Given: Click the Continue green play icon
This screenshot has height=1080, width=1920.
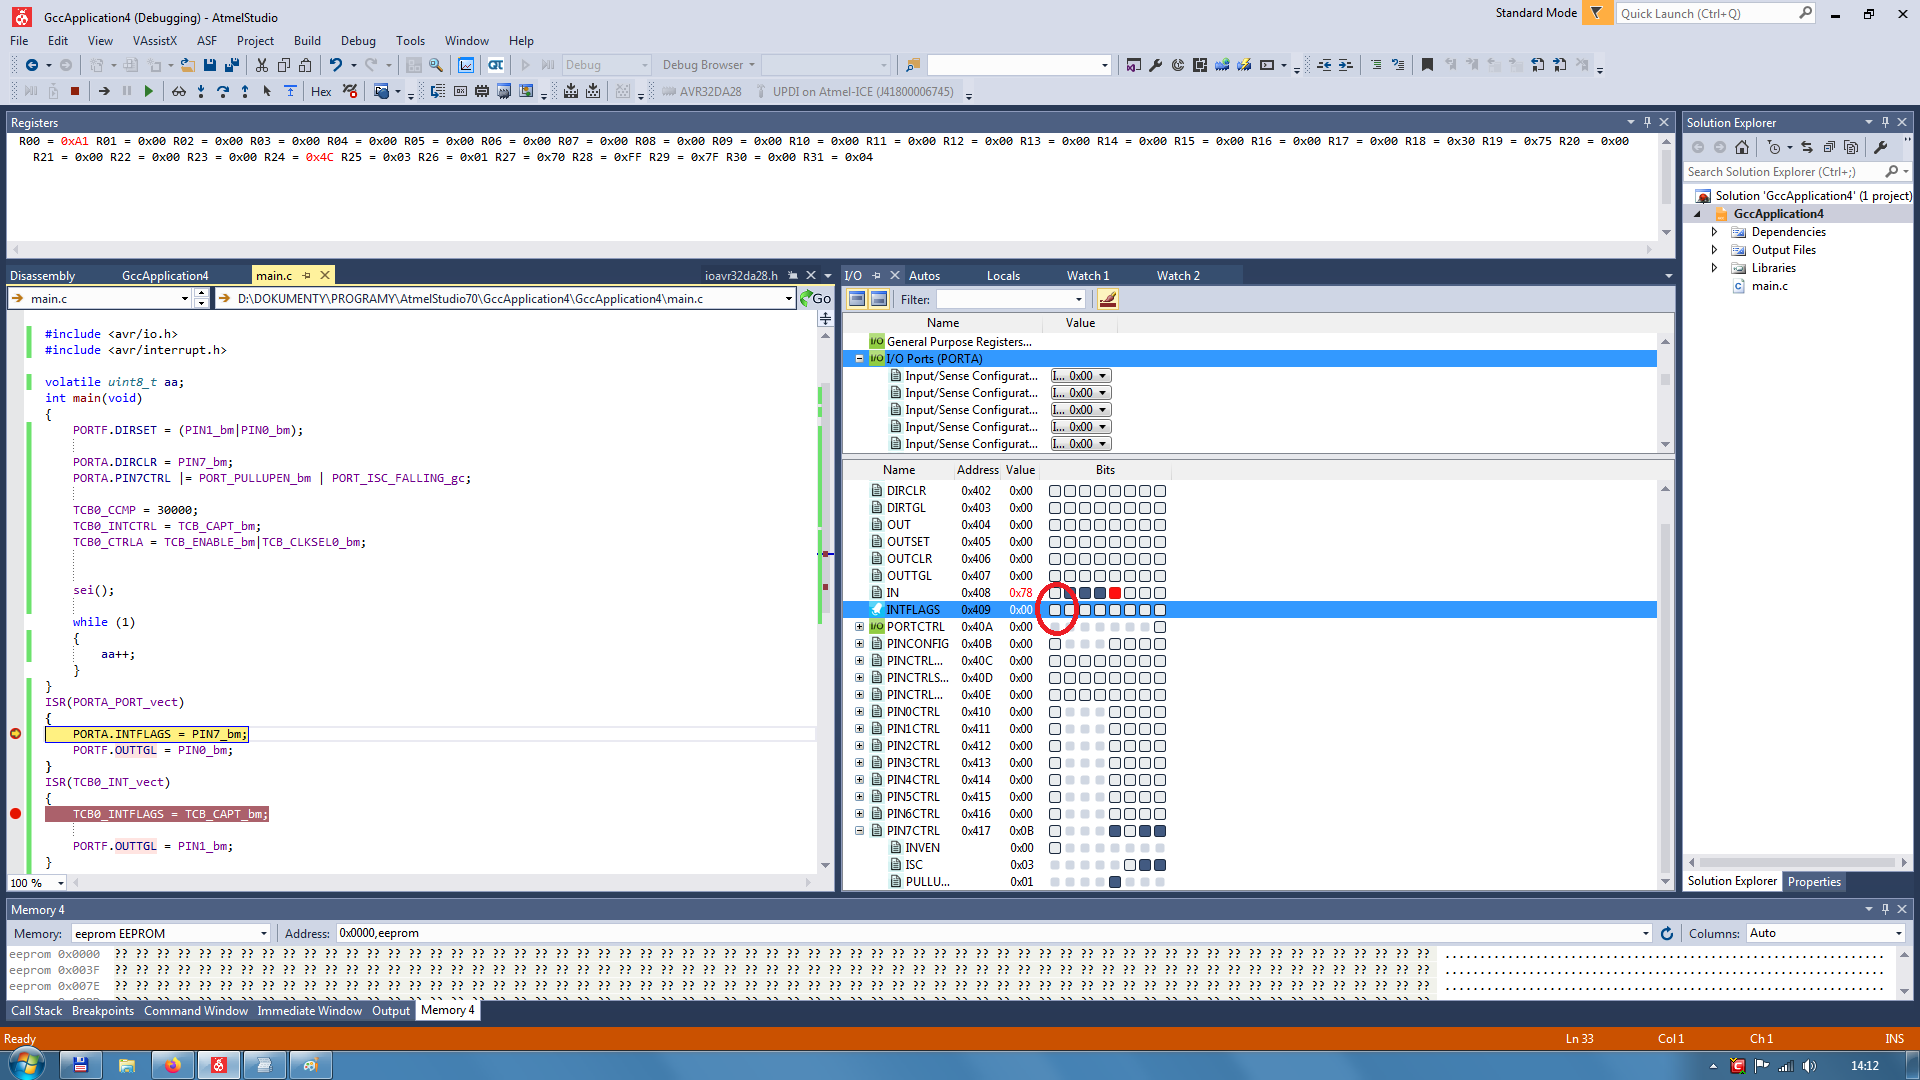Looking at the screenshot, I should (149, 91).
